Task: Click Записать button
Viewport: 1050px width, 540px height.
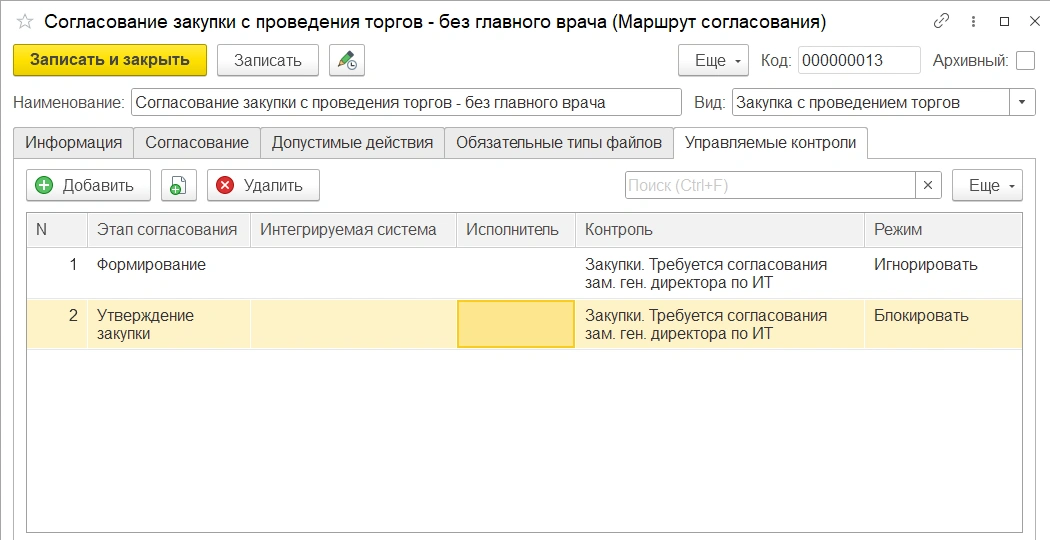Action: coord(268,60)
